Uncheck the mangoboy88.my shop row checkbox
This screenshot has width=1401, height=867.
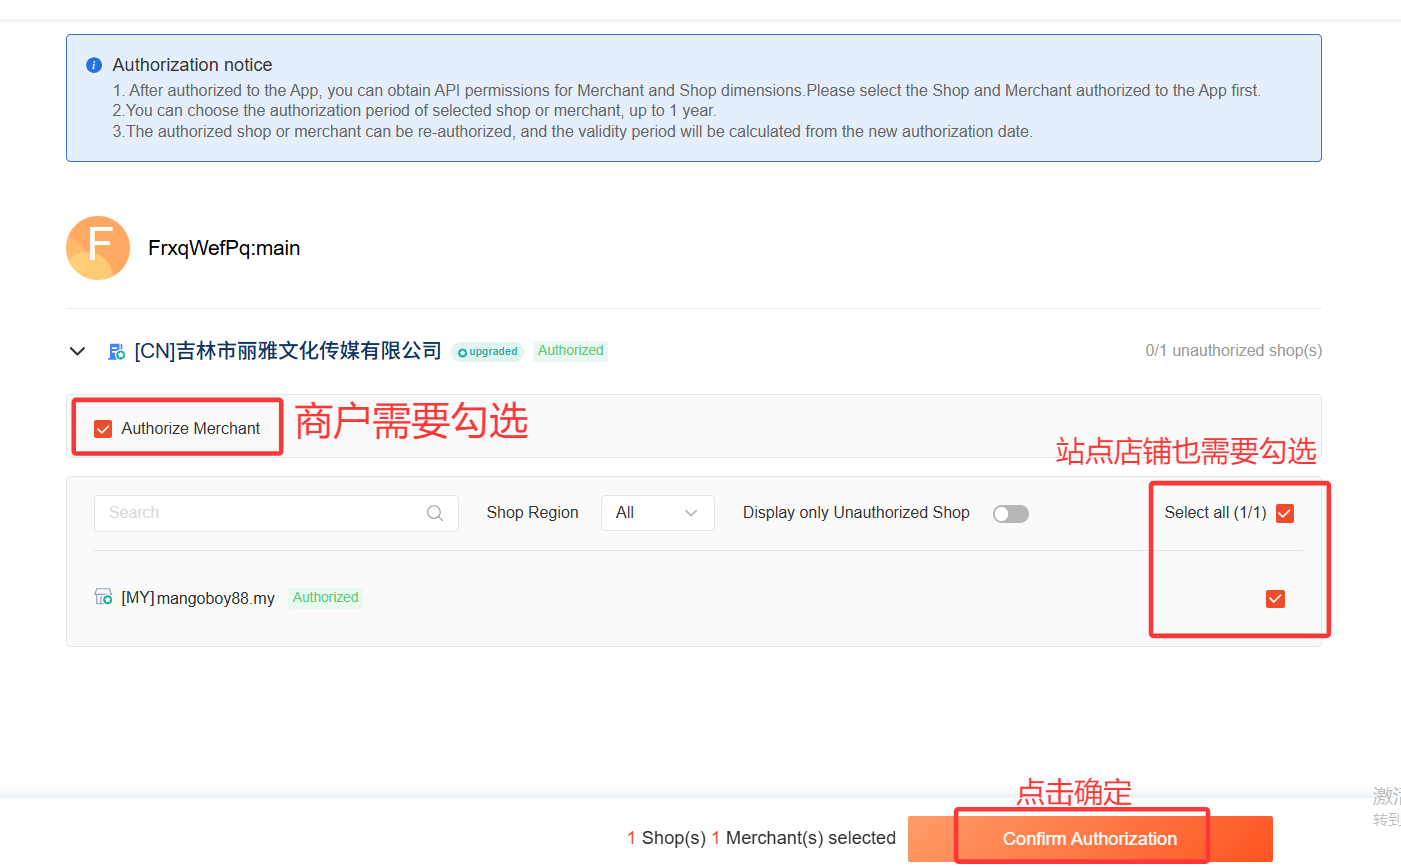[x=1275, y=599]
